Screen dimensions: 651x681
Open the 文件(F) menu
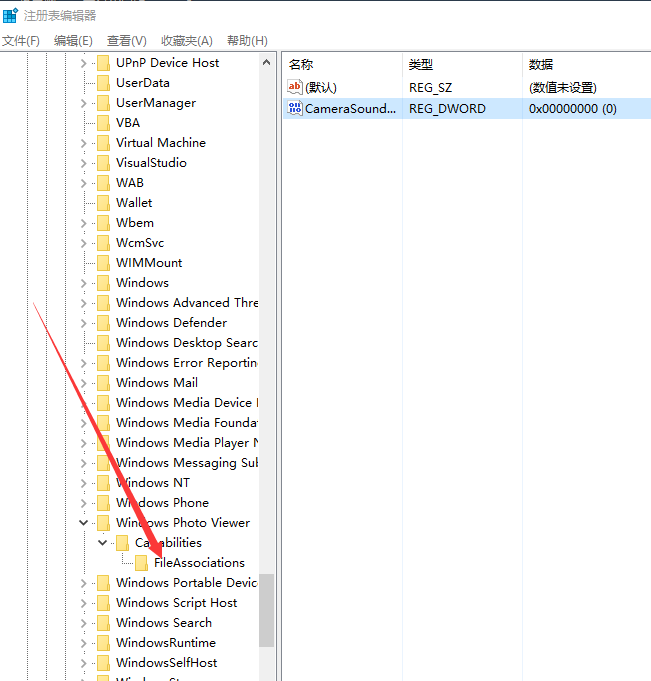[20, 41]
